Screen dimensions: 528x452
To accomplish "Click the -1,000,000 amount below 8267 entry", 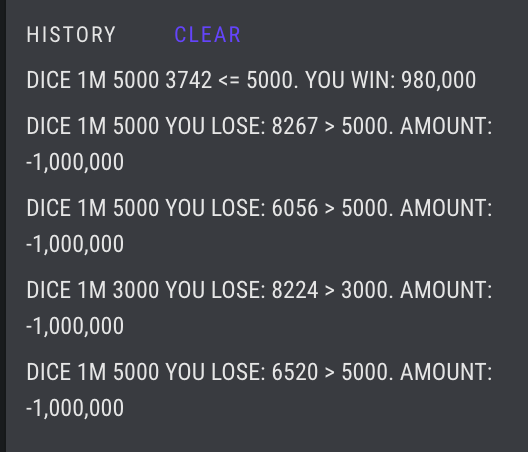I will (x=75, y=162).
